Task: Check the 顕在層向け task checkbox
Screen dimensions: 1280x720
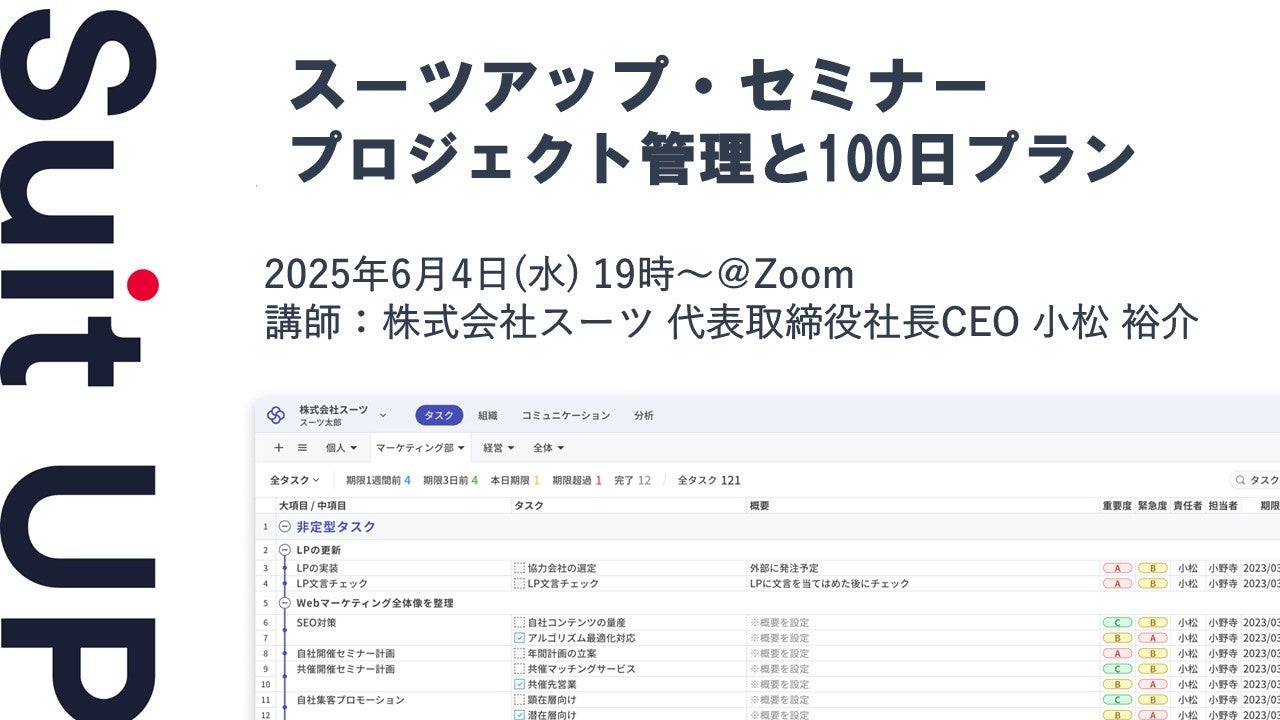Action: point(519,700)
